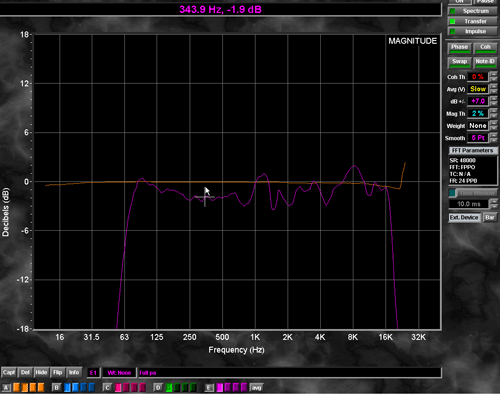Increase the Coh Th threshold stepper
The width and height of the screenshot is (500, 394).
[493, 74]
